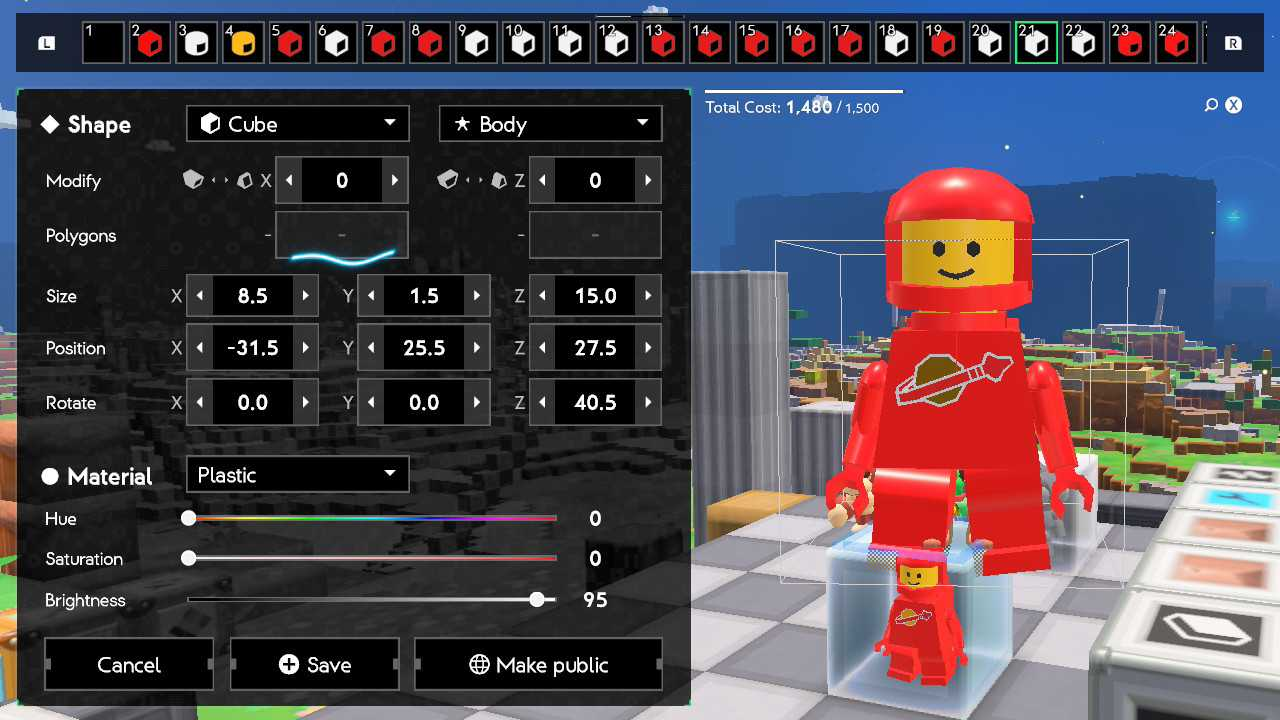
Task: Cancel the shape edits
Action: point(129,665)
